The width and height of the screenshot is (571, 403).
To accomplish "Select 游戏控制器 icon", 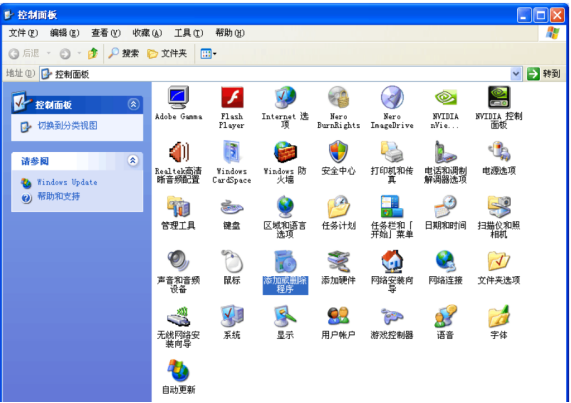I will click(x=392, y=316).
